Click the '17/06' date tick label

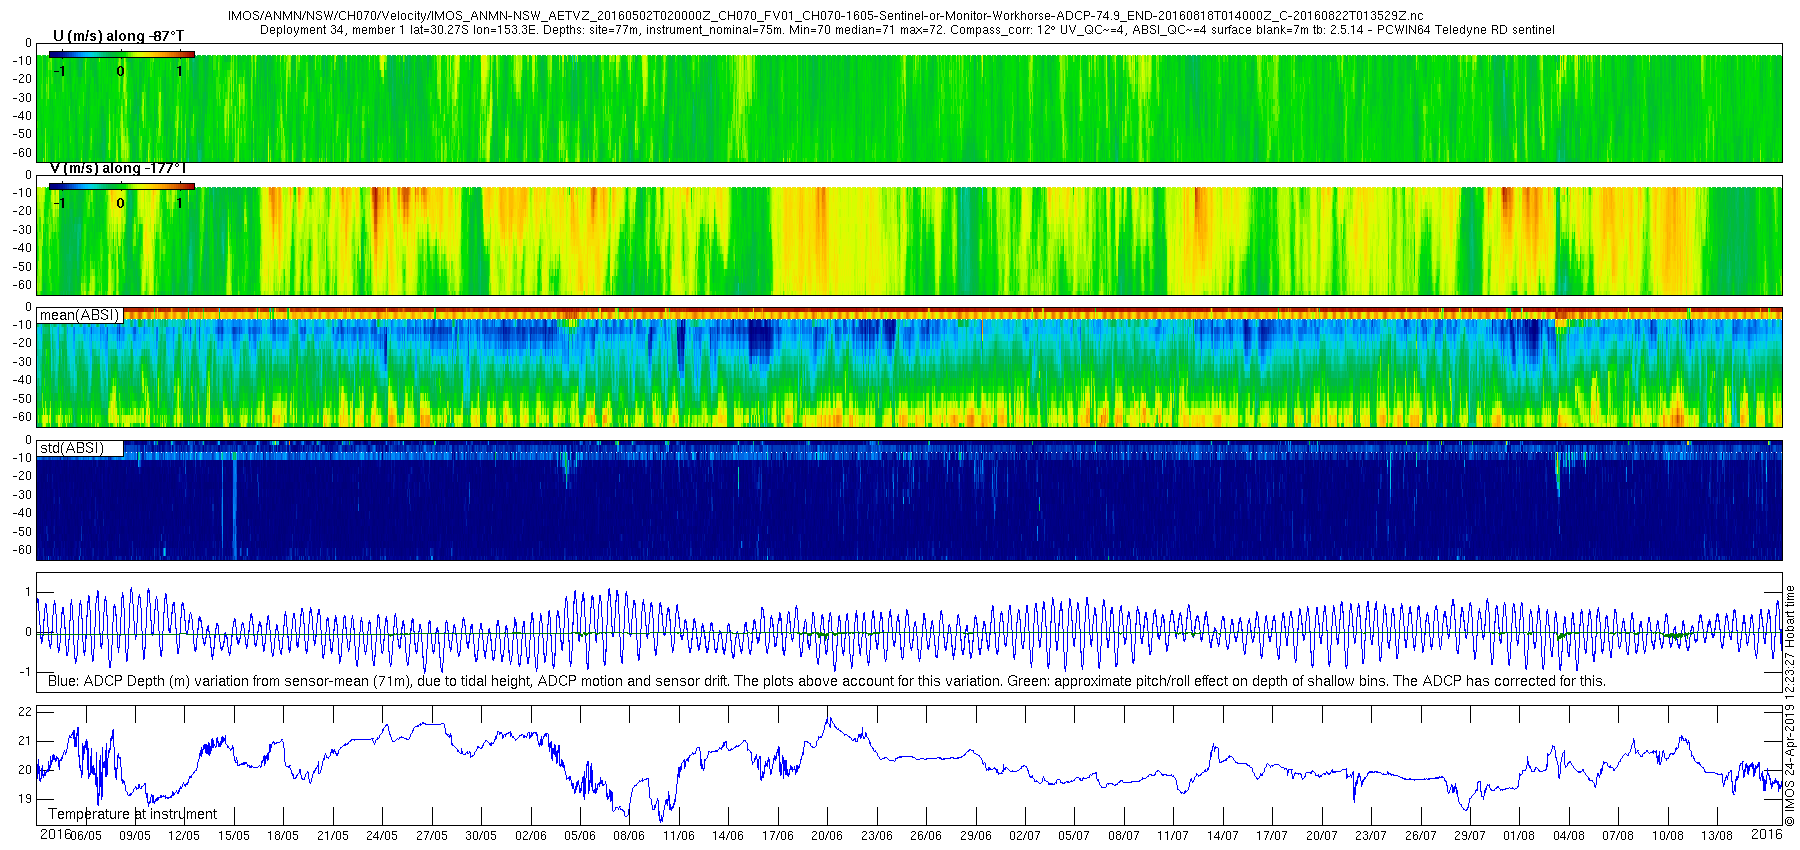pyautogui.click(x=778, y=836)
